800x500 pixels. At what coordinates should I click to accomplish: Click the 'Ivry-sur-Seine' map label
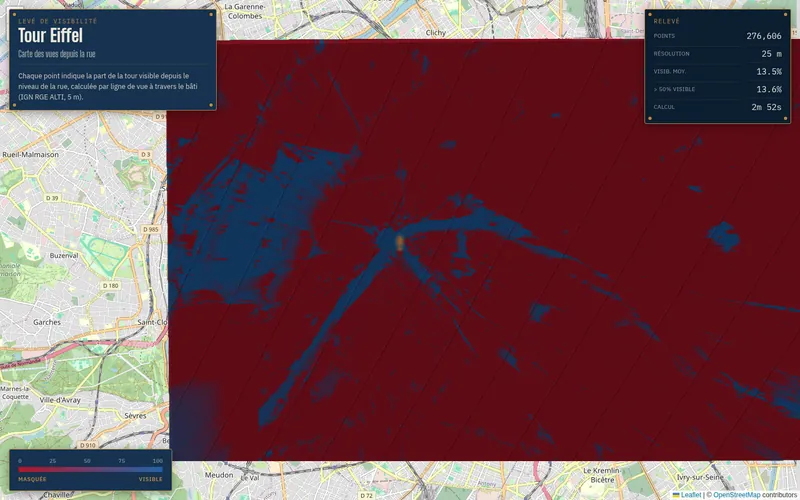tap(700, 477)
